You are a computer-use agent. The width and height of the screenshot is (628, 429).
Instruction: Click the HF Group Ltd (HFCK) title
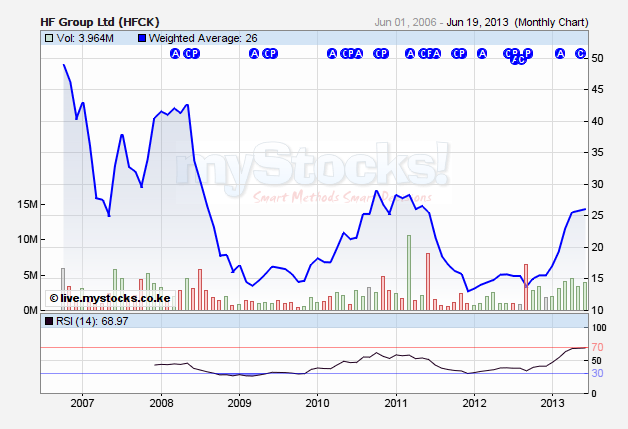(x=98, y=20)
